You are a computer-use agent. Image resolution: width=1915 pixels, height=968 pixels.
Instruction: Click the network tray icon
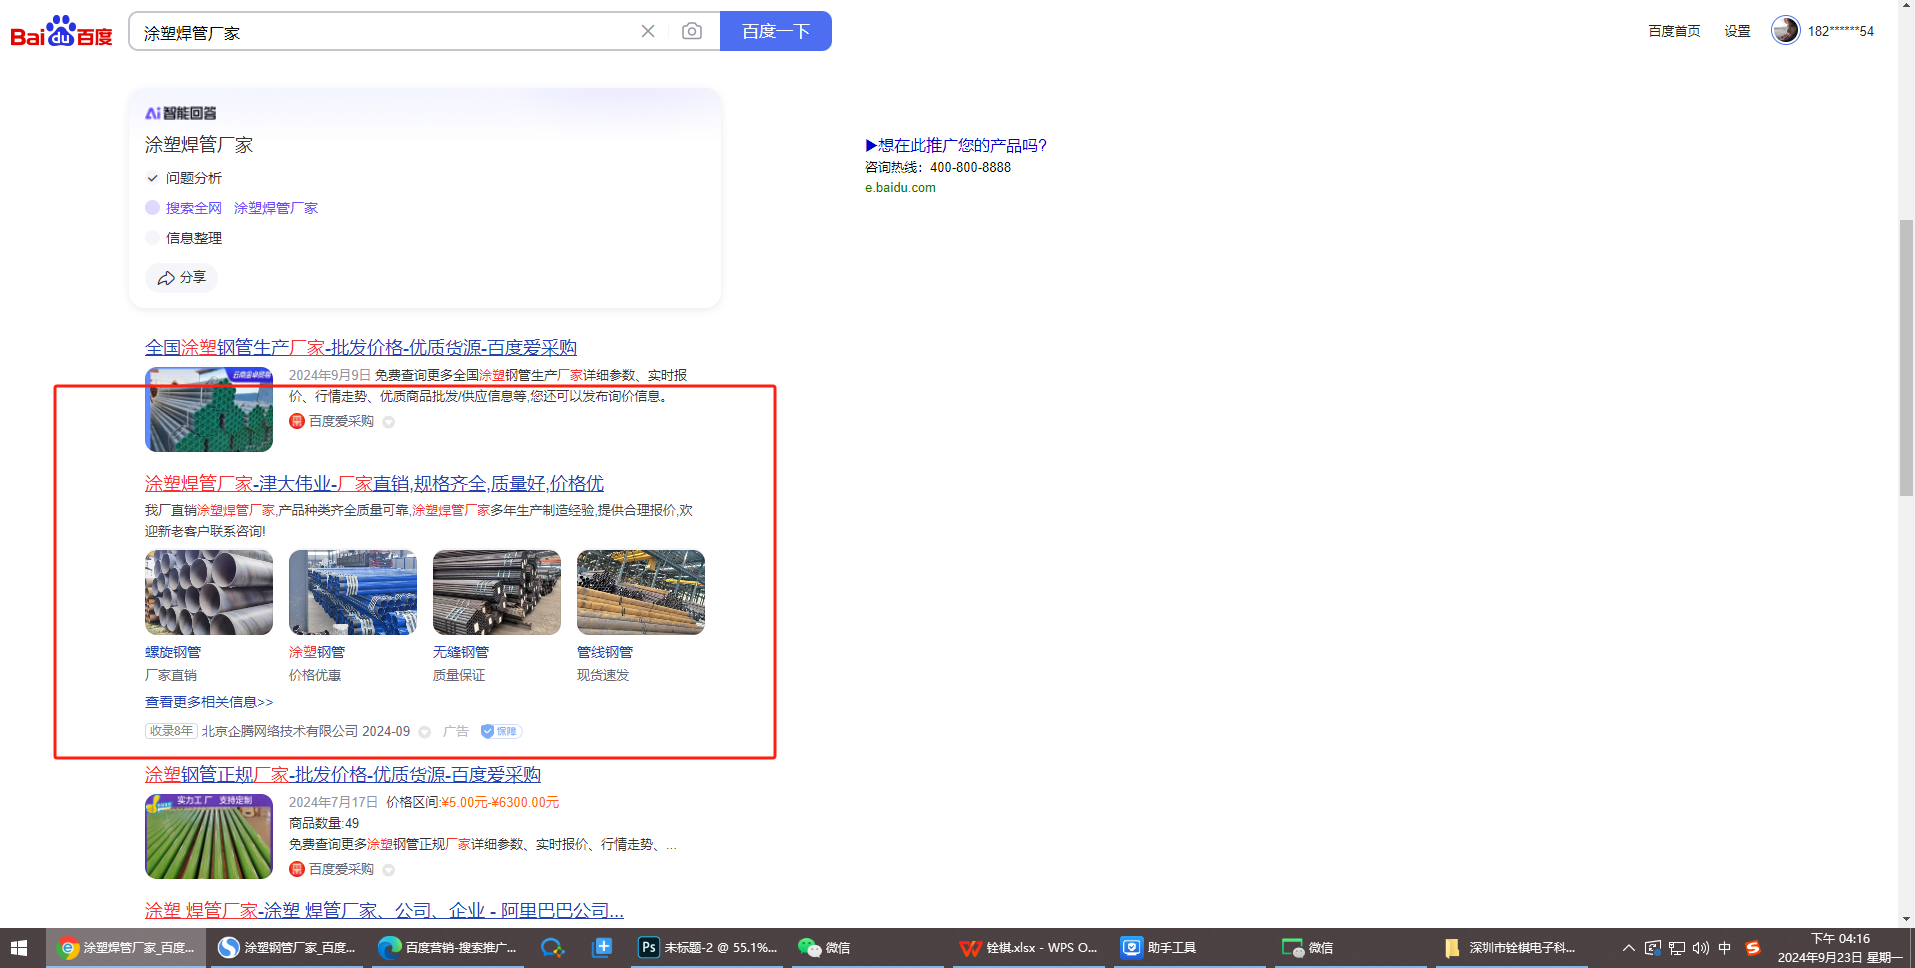pyautogui.click(x=1677, y=948)
